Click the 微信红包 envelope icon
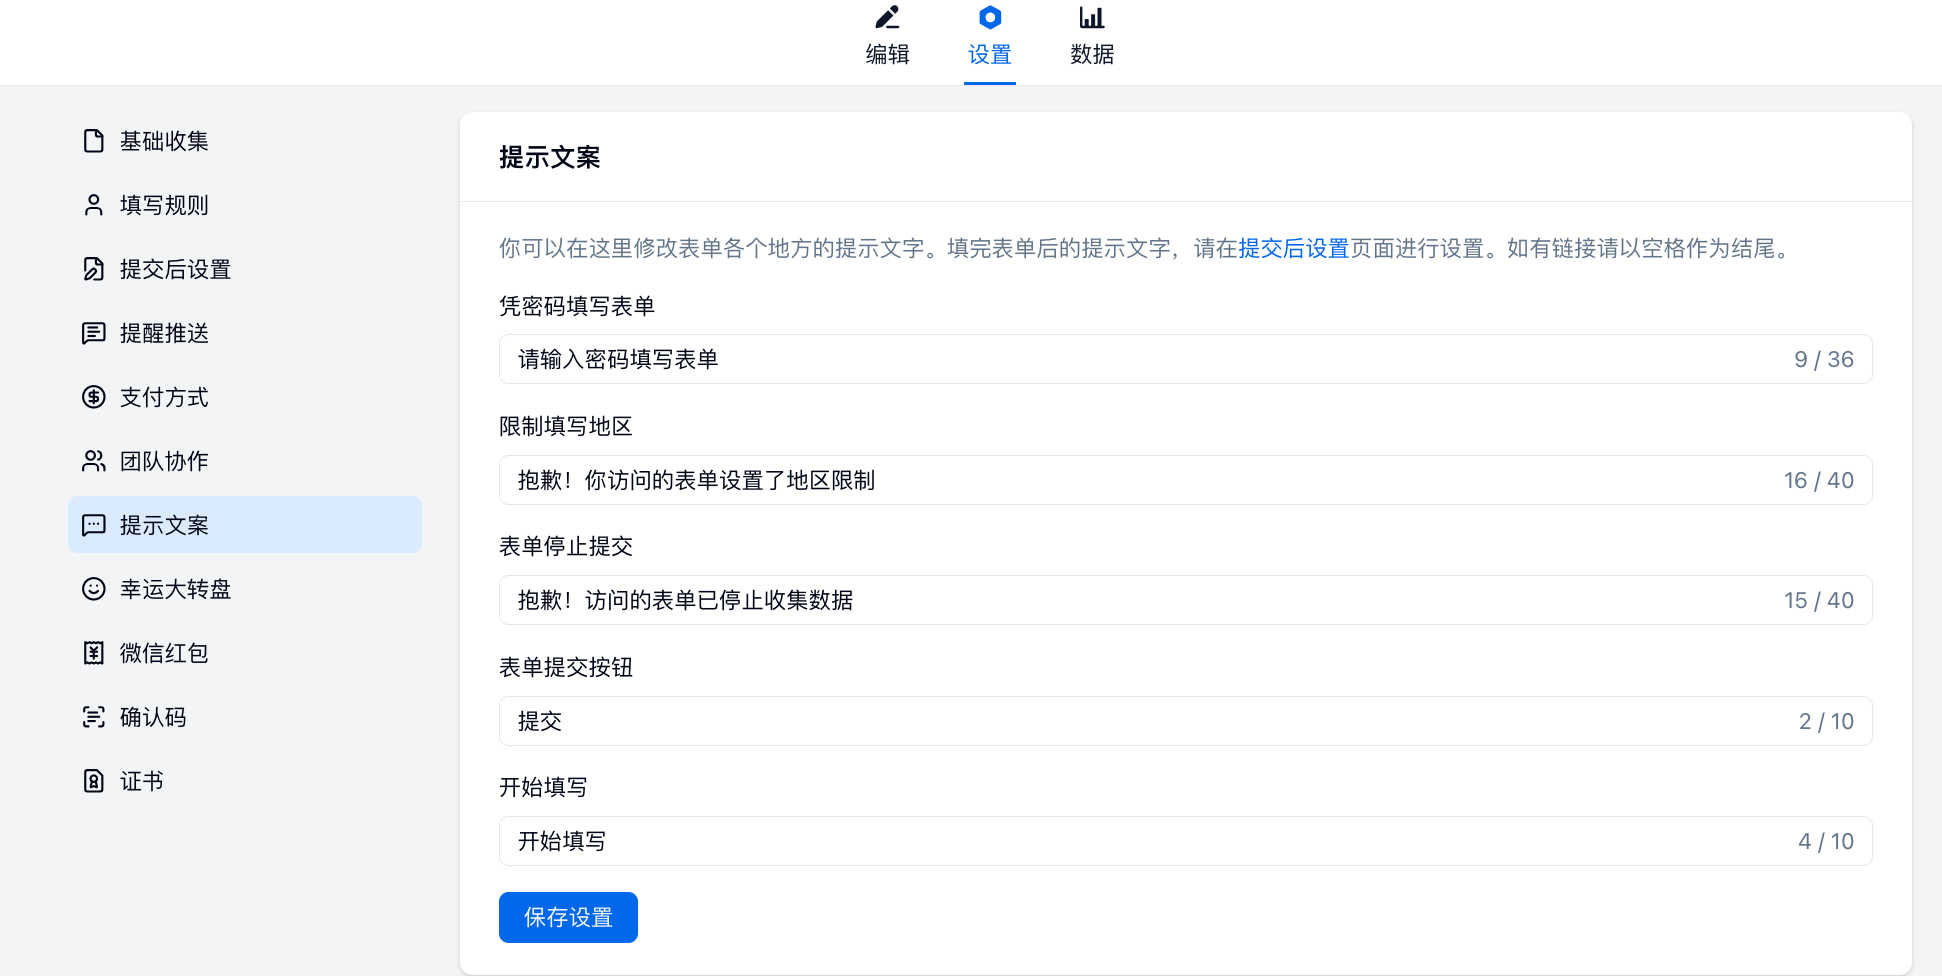The height and width of the screenshot is (976, 1942). click(93, 653)
